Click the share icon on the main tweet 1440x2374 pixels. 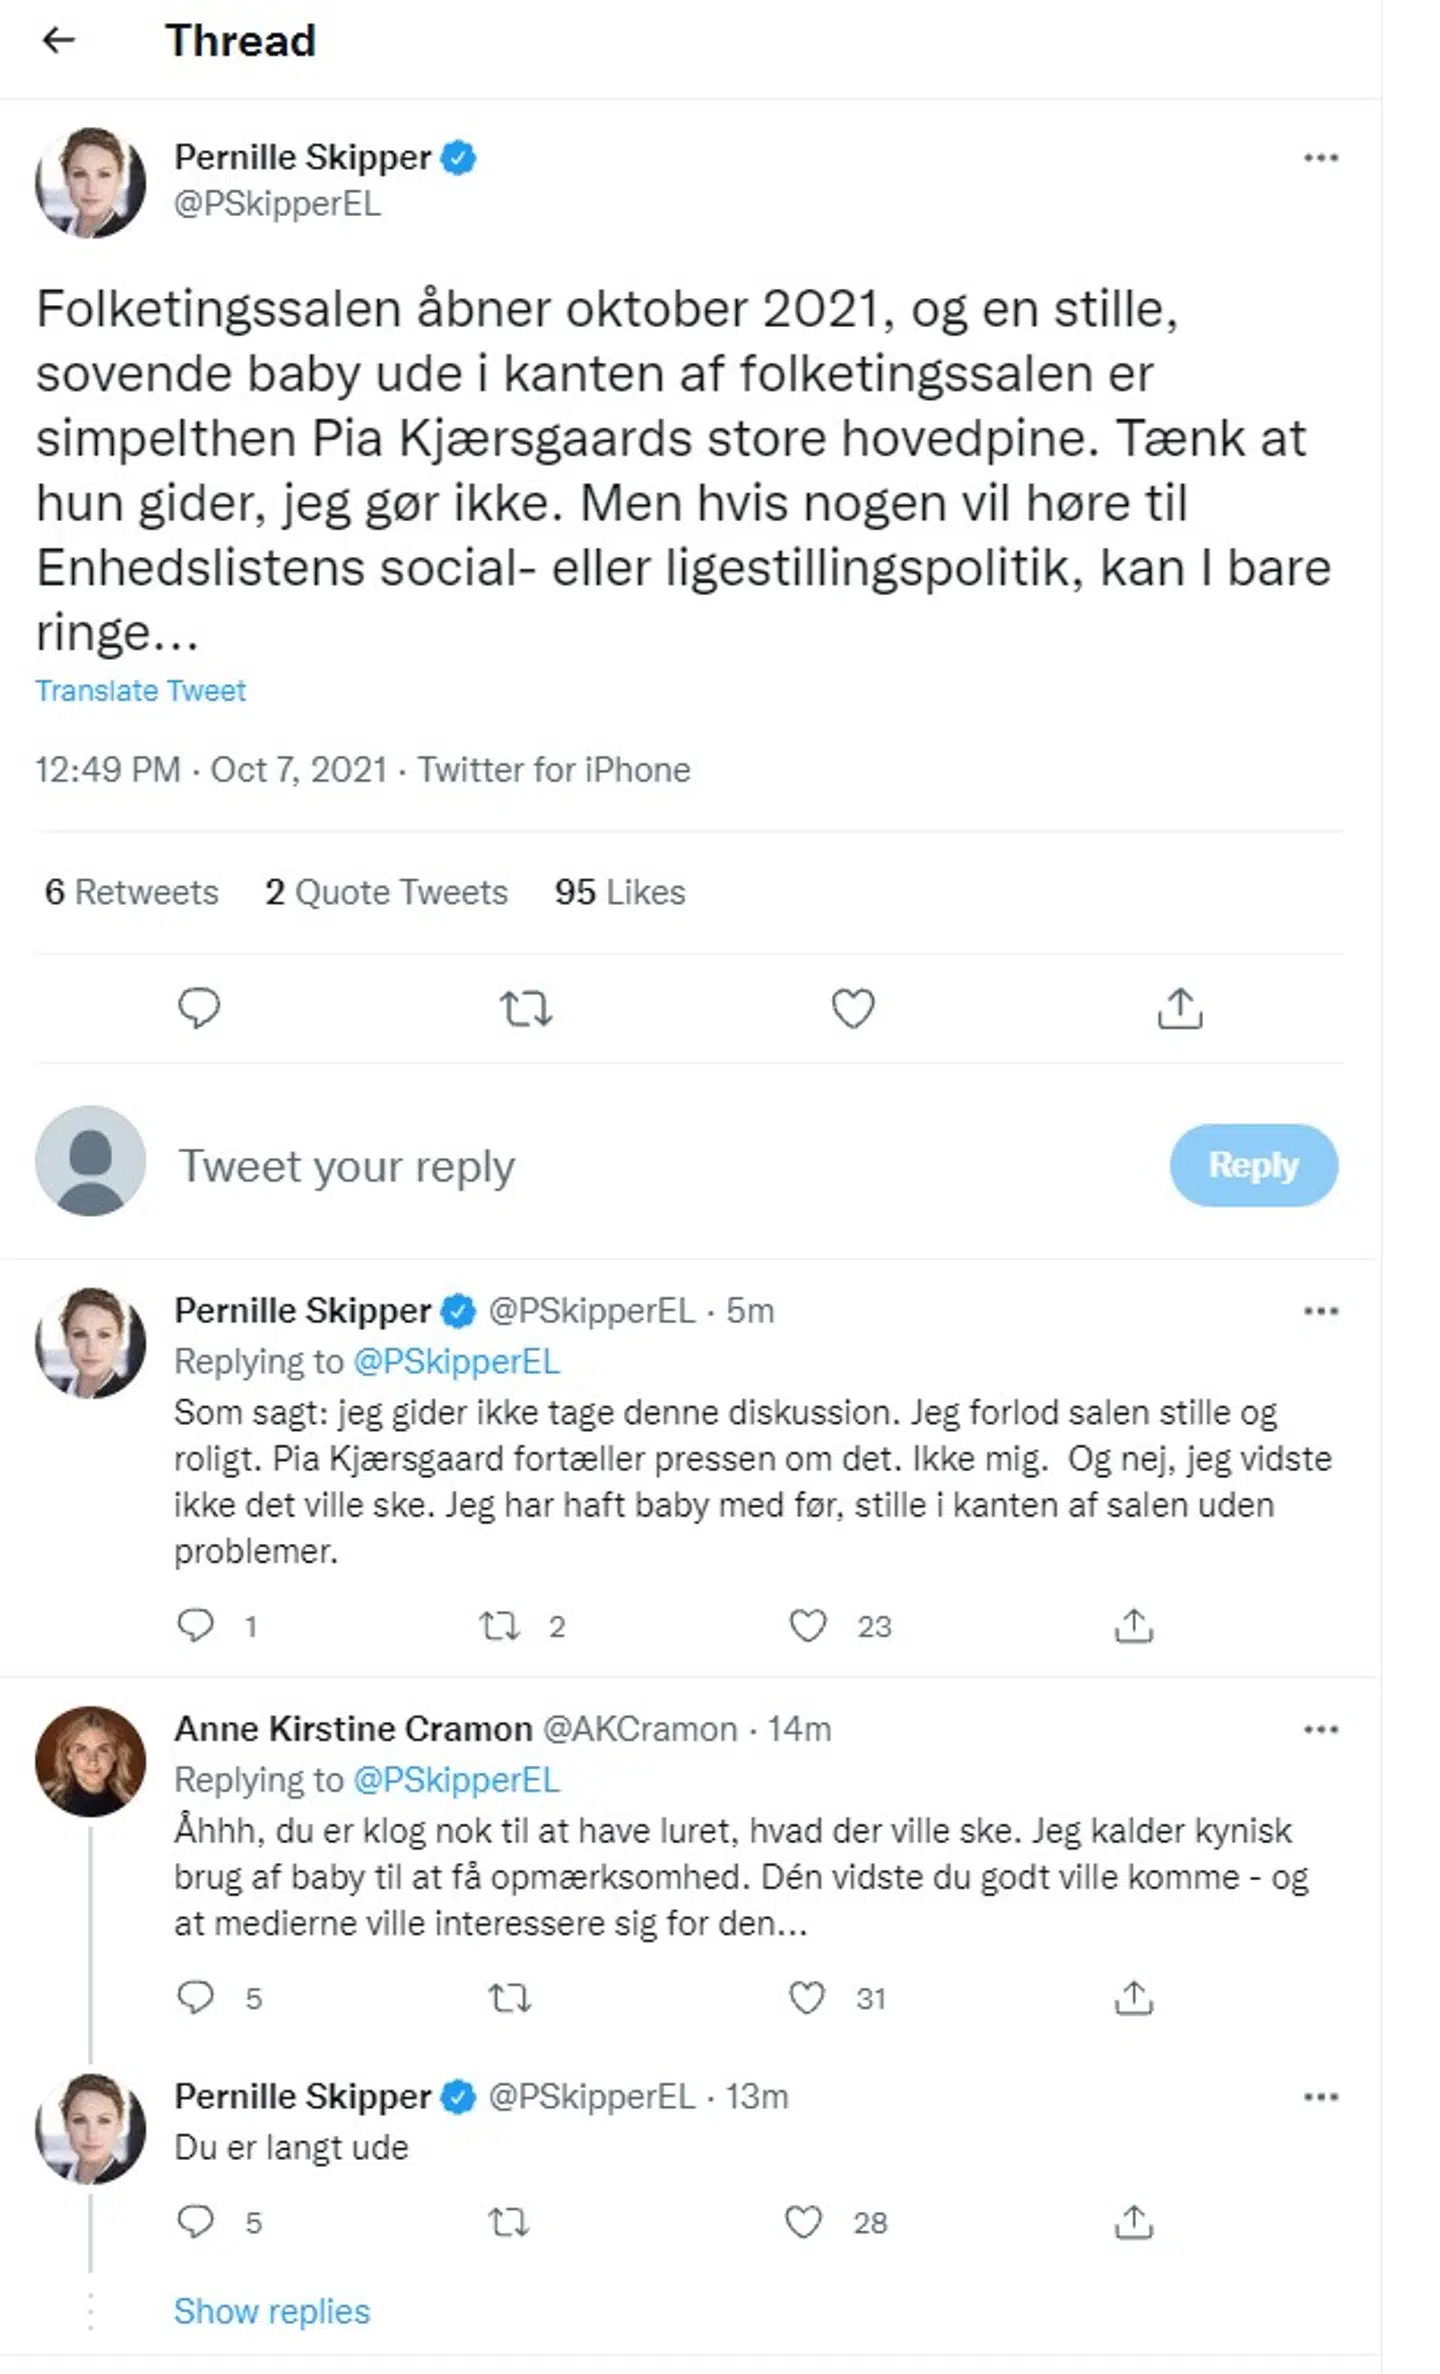1180,1010
